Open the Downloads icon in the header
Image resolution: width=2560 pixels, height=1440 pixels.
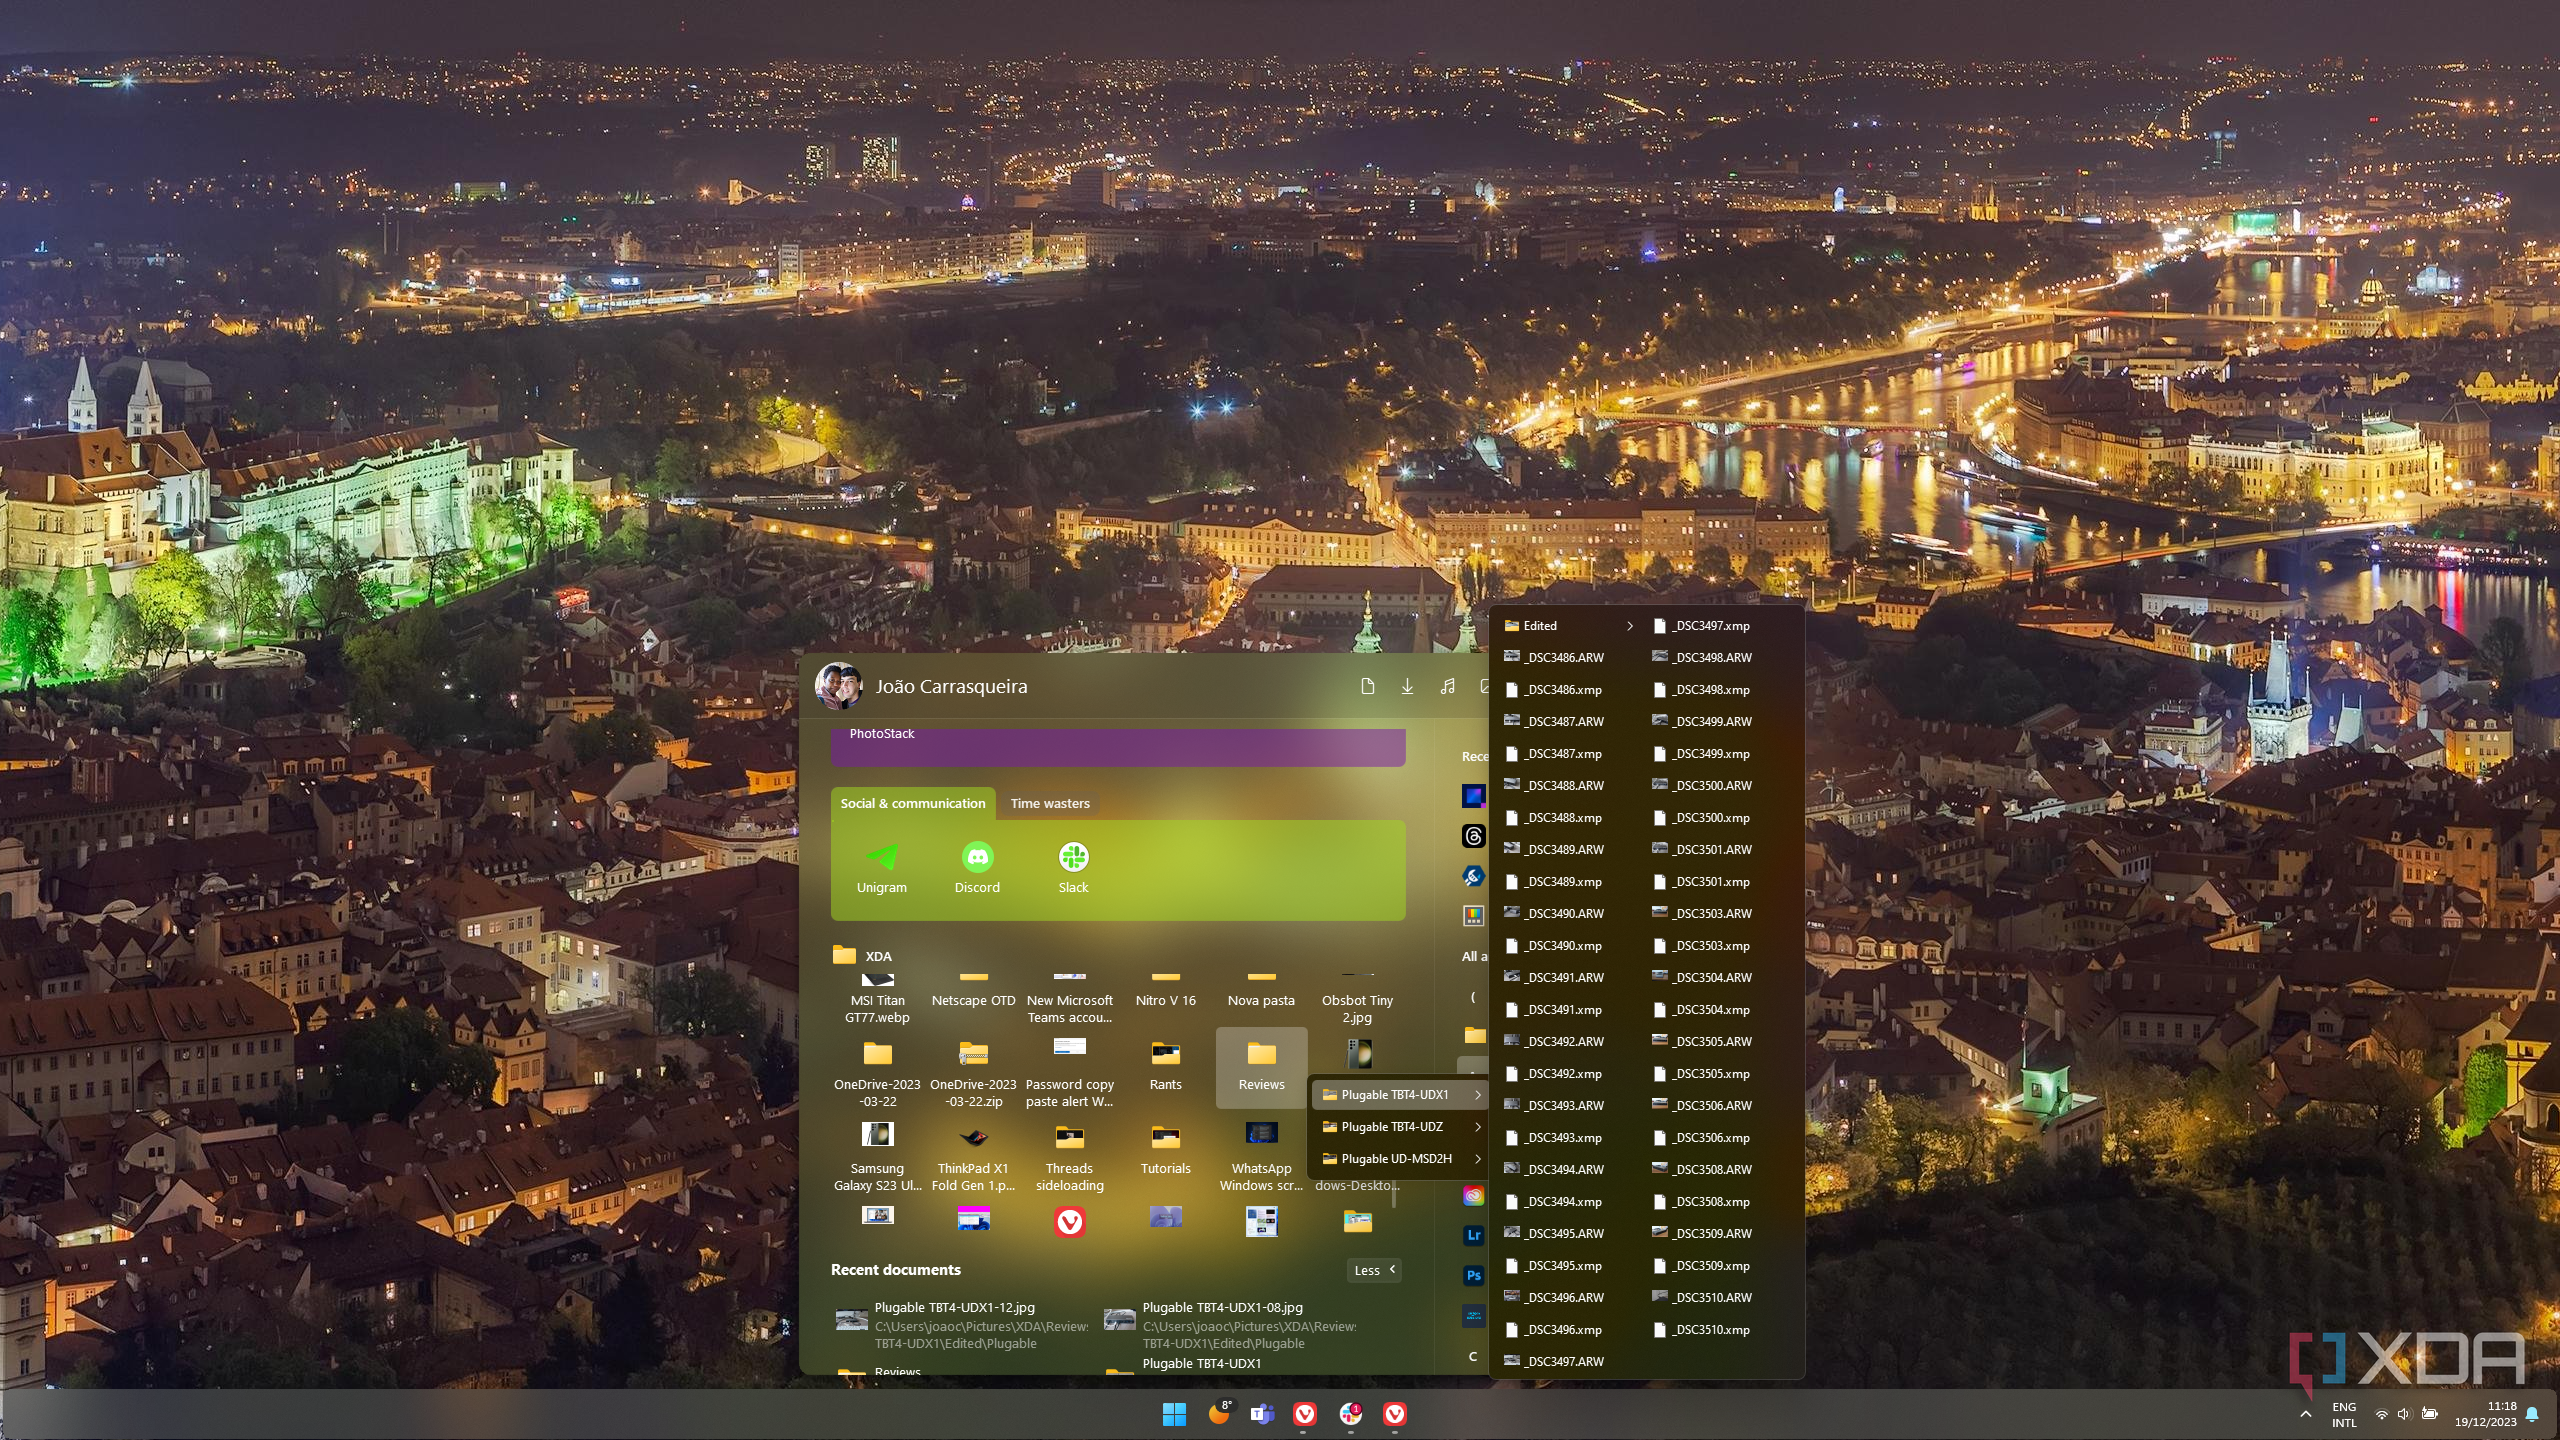click(1407, 686)
